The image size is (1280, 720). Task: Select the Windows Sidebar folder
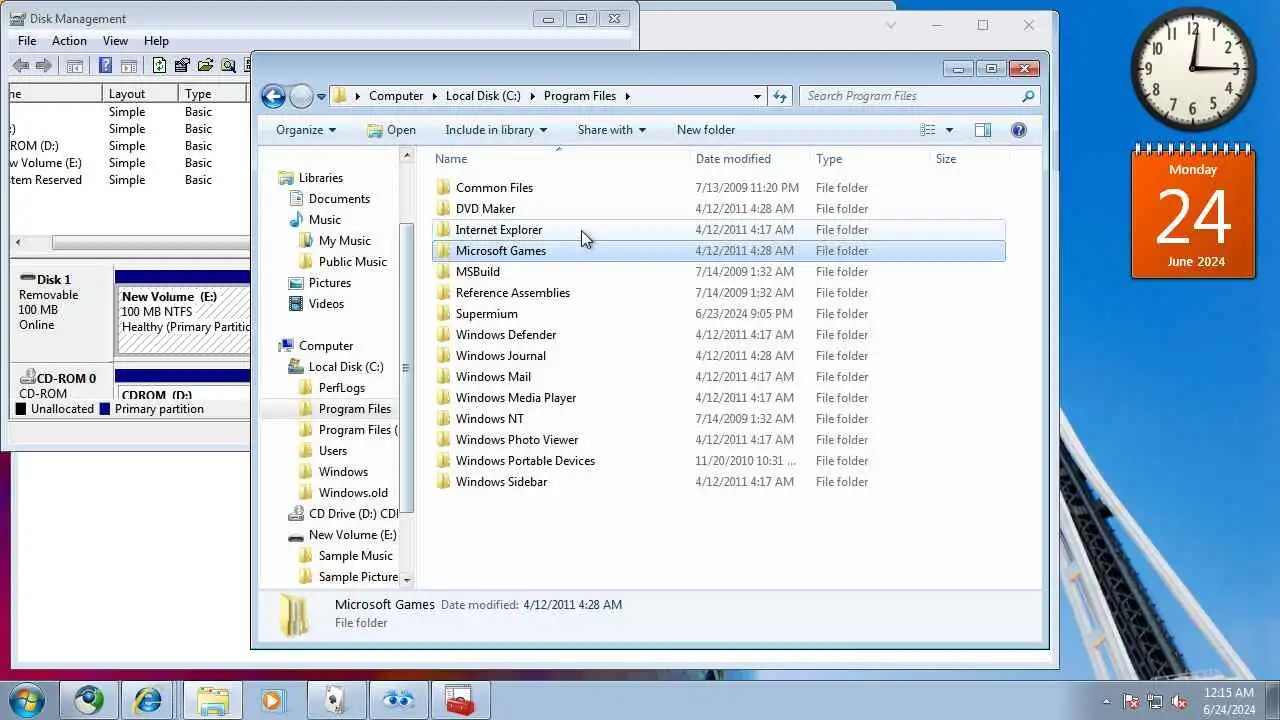pyautogui.click(x=719, y=482)
